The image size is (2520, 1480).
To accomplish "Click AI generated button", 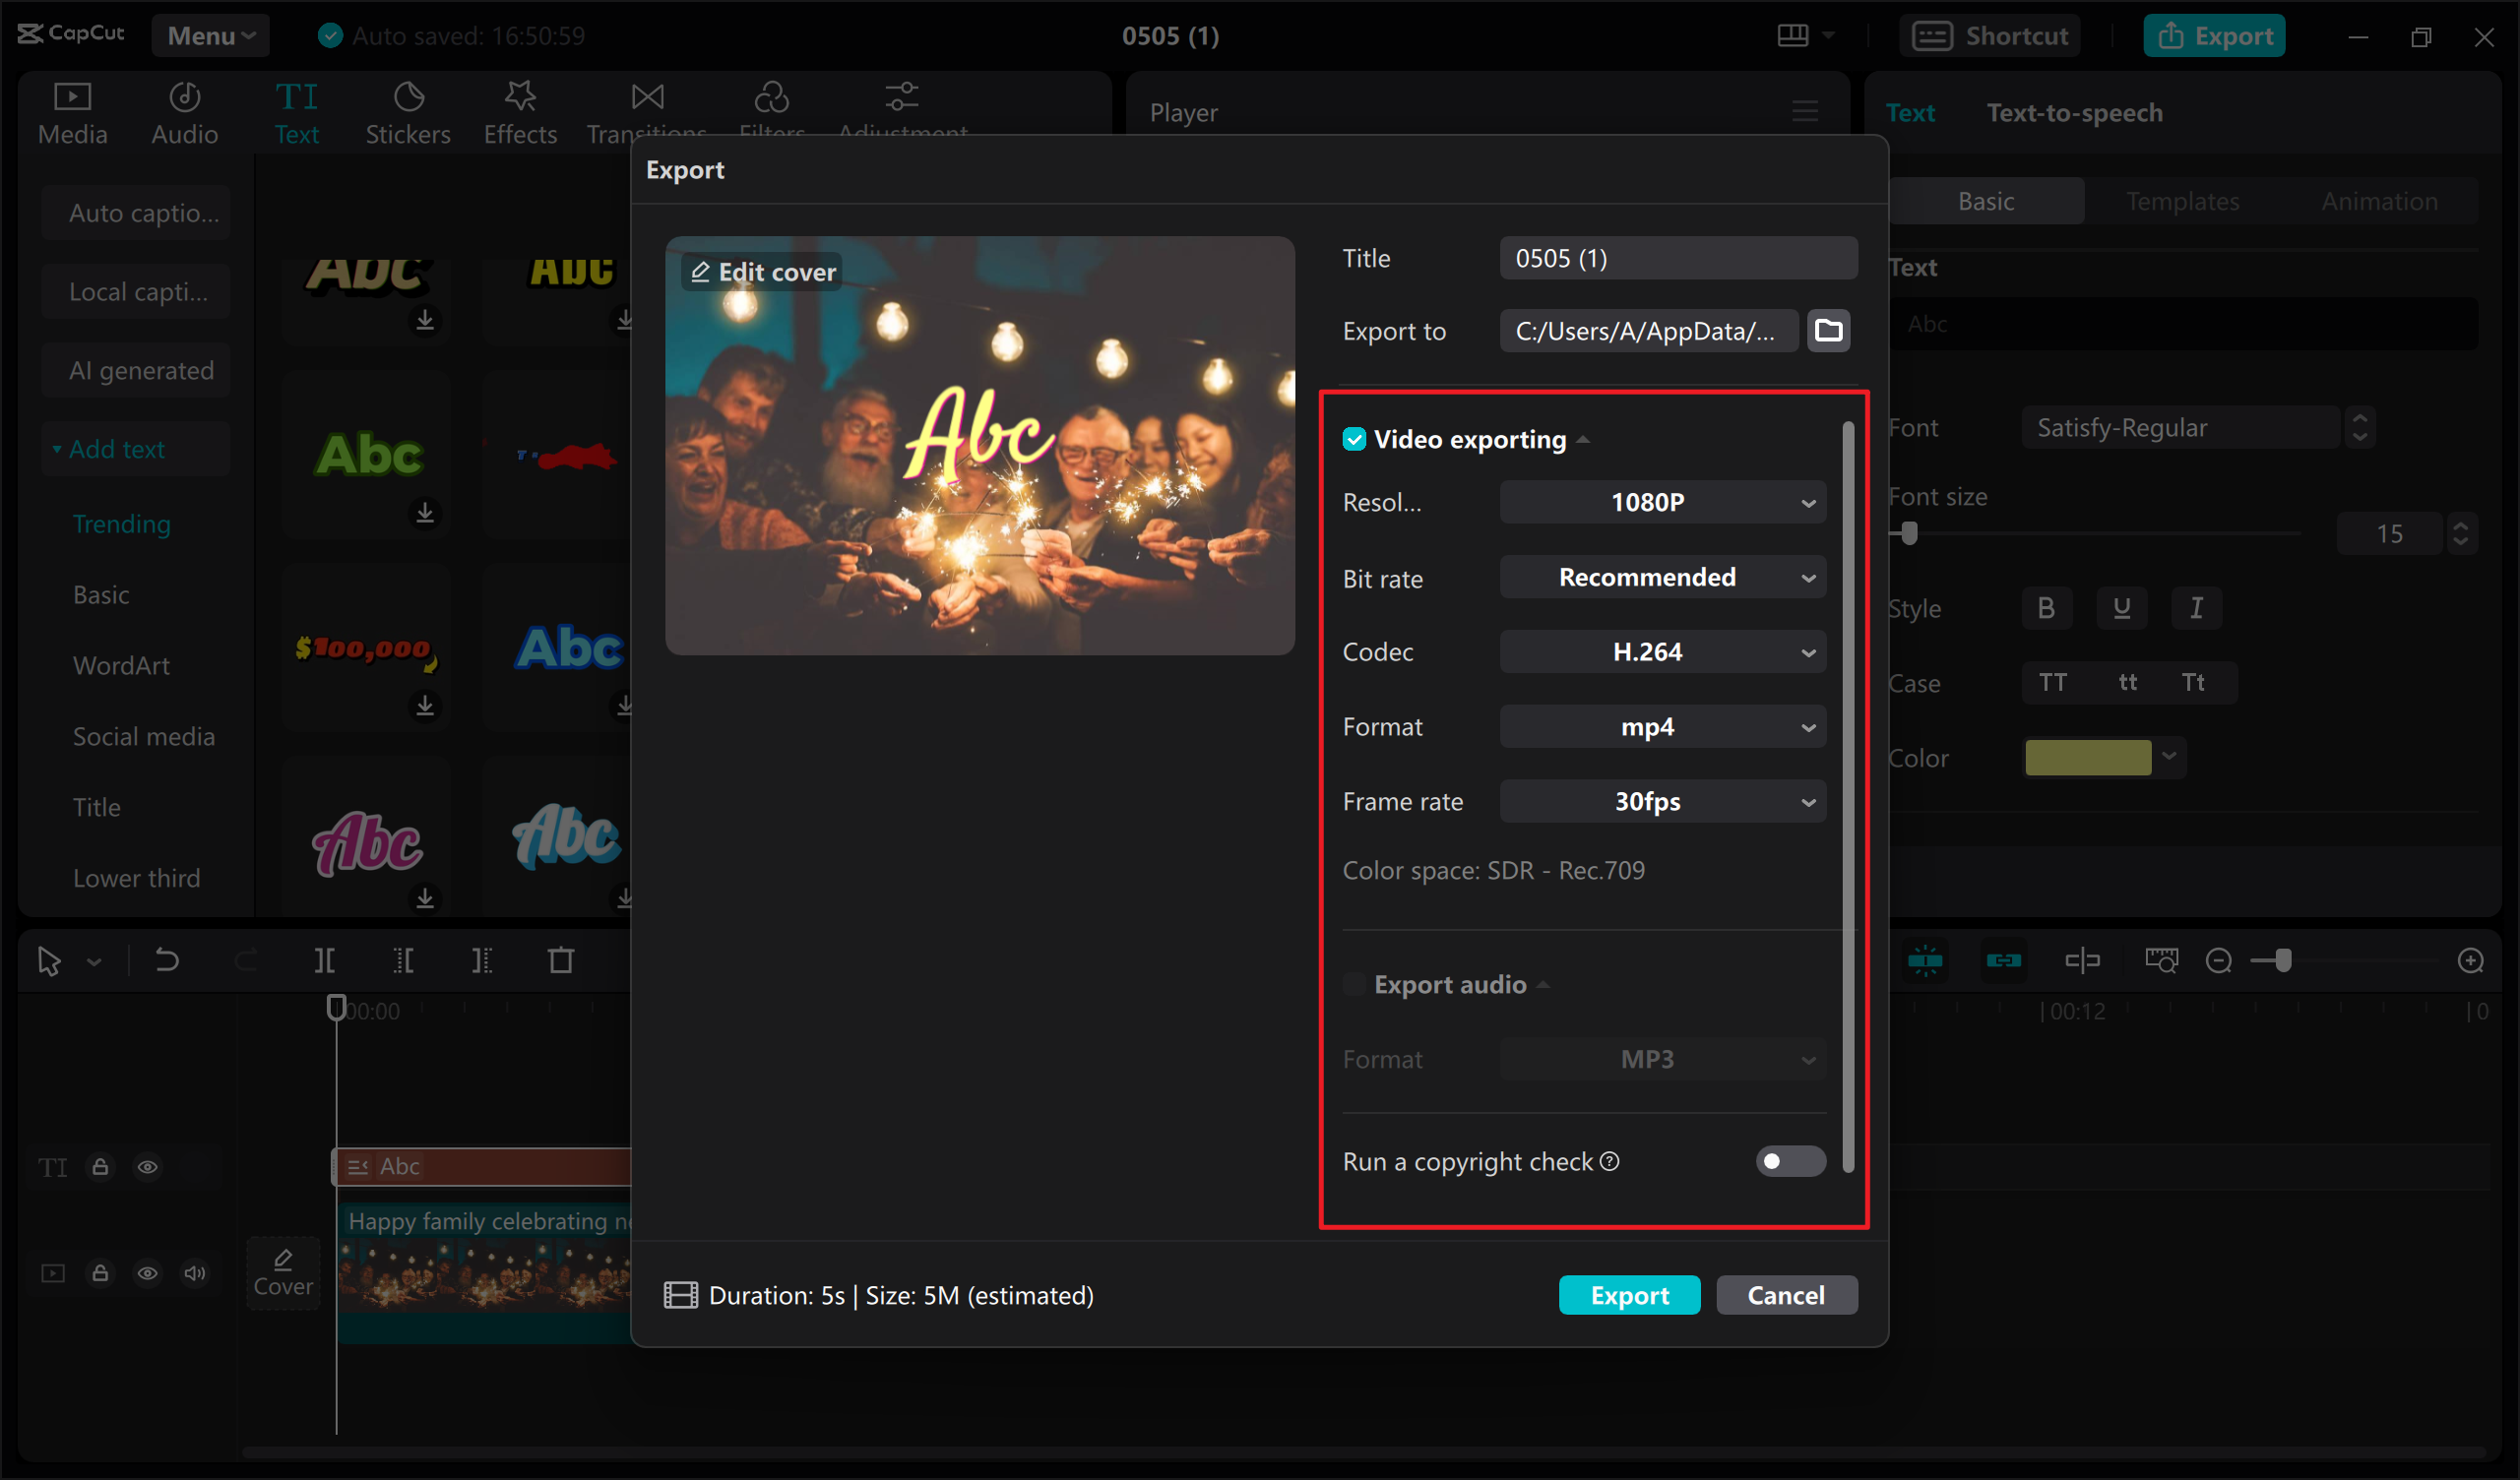I will 136,371.
